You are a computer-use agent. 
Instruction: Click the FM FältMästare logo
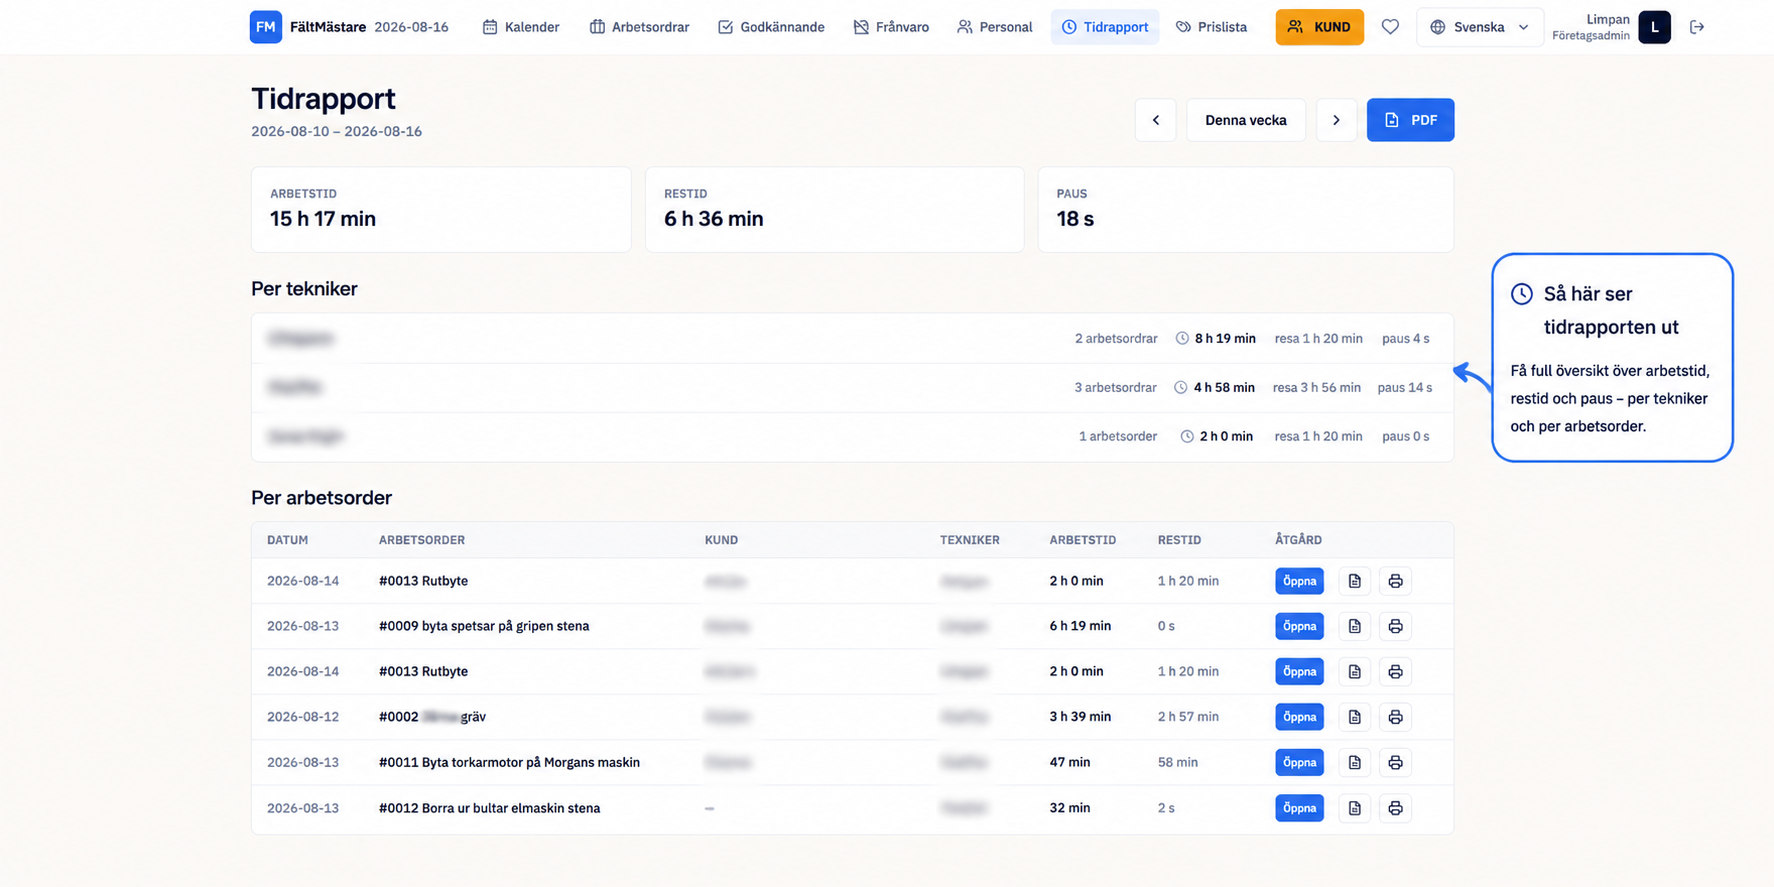point(308,27)
